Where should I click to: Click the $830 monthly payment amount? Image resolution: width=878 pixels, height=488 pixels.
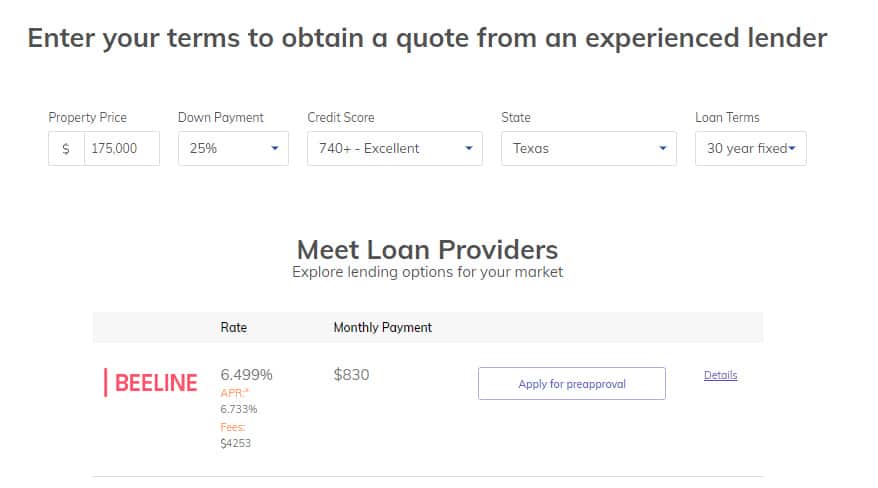pyautogui.click(x=351, y=374)
